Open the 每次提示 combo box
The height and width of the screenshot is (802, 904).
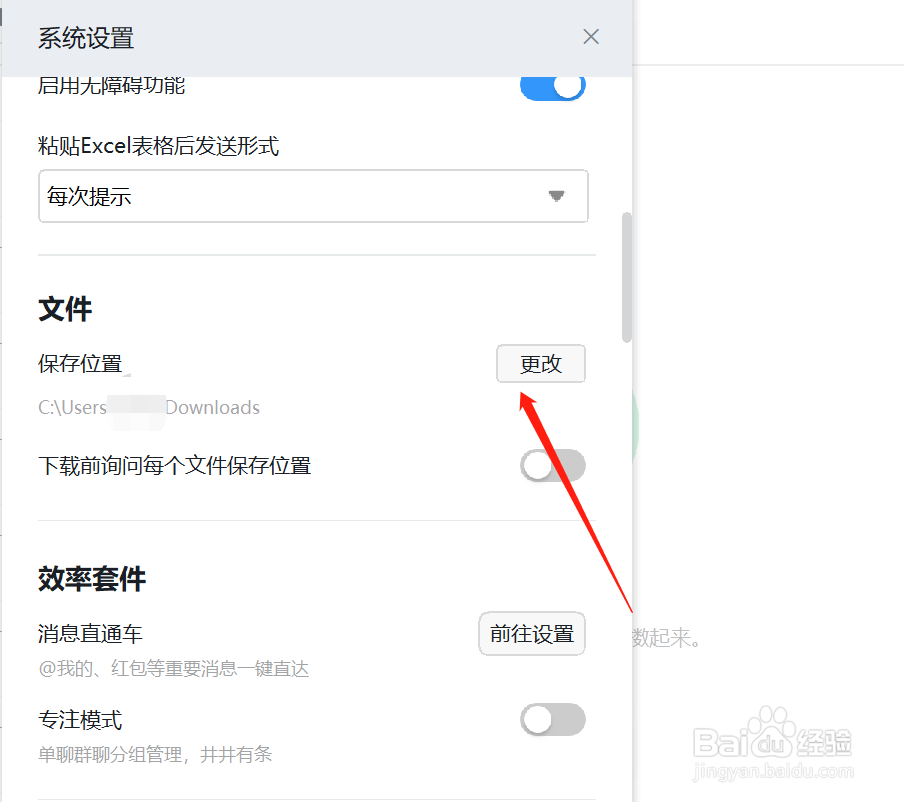(x=313, y=196)
